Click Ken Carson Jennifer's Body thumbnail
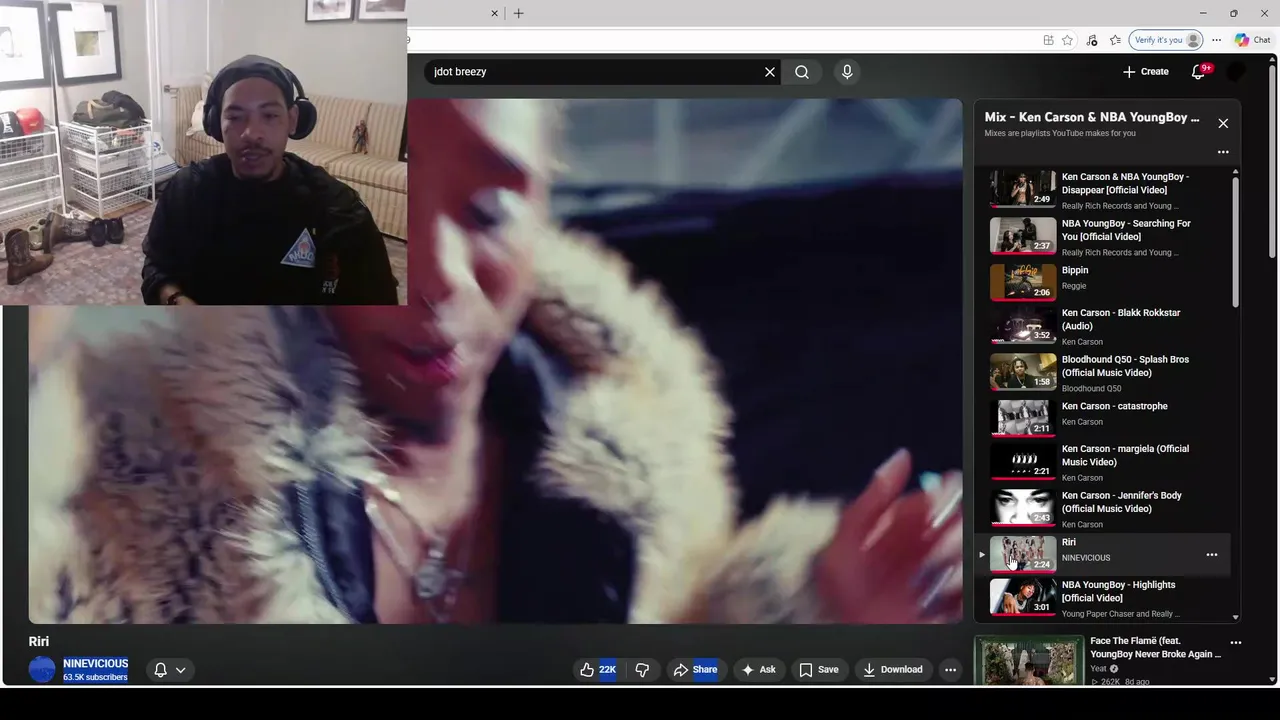Screen dimensions: 1280x720 point(1023,508)
